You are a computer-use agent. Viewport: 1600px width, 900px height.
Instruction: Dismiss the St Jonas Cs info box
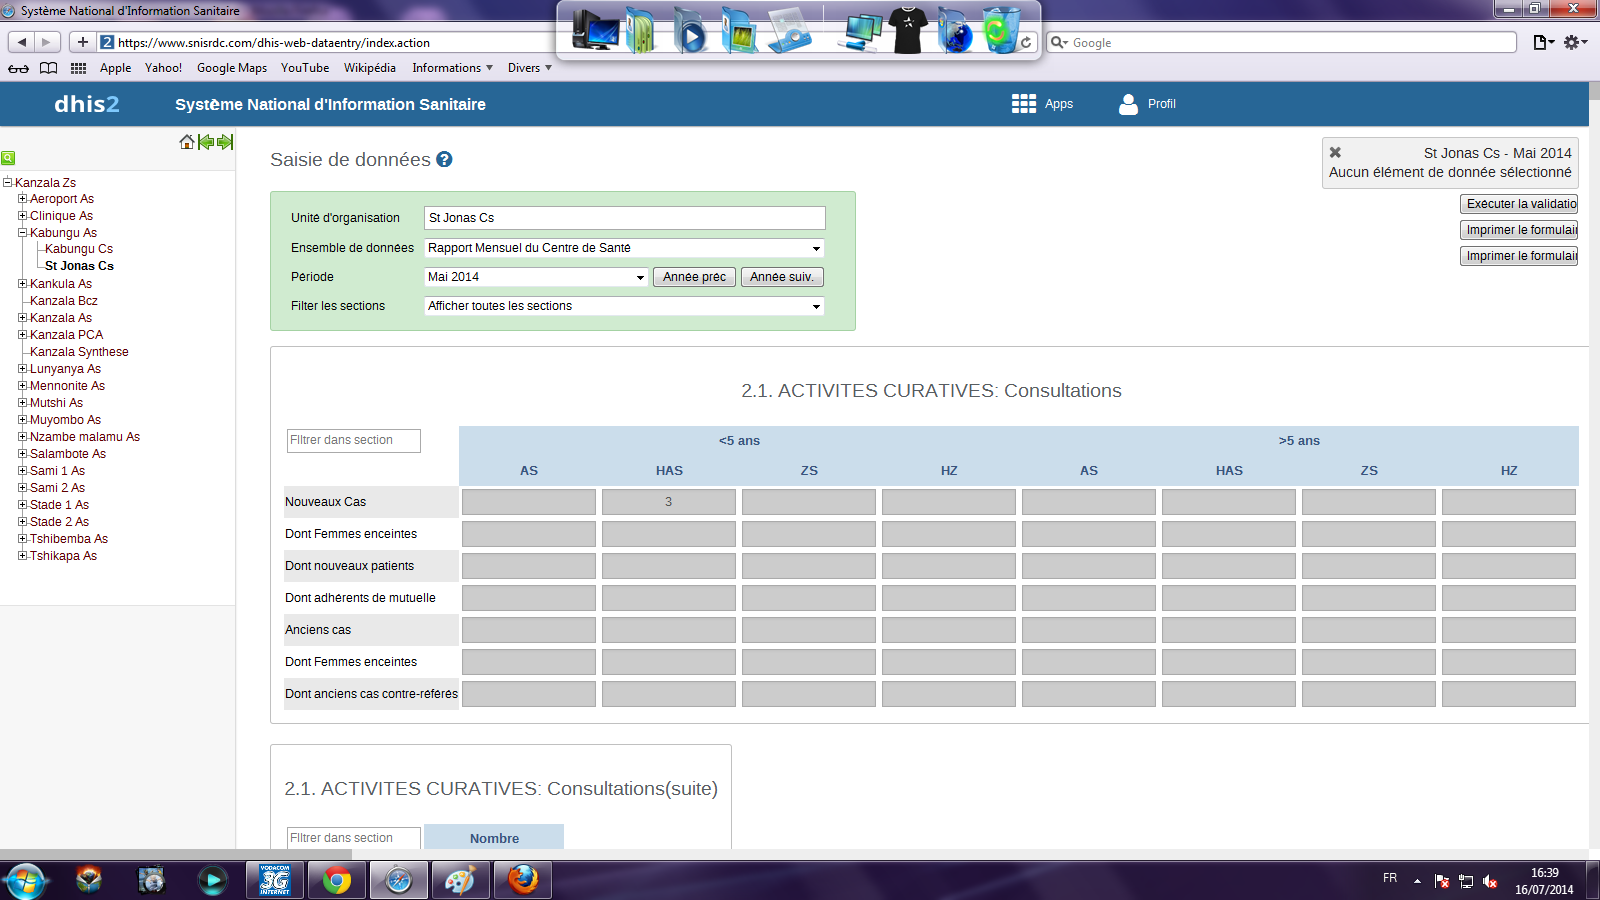pyautogui.click(x=1335, y=153)
